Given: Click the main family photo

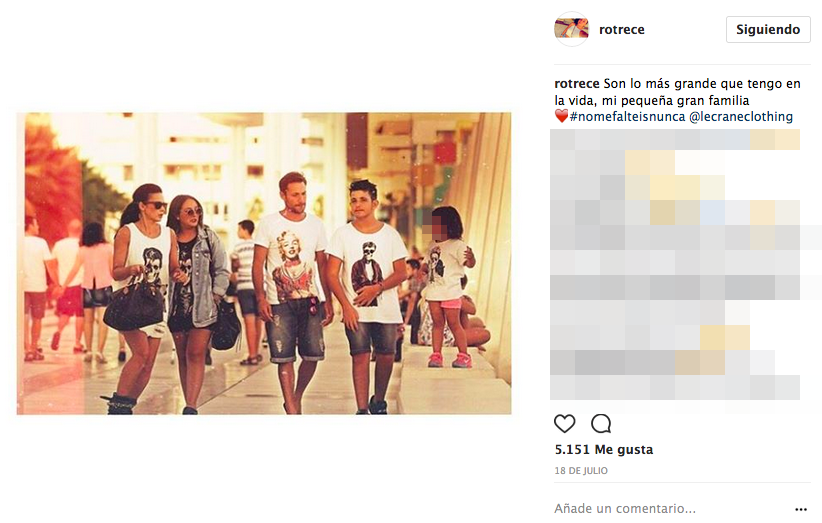Looking at the screenshot, I should pos(264,263).
